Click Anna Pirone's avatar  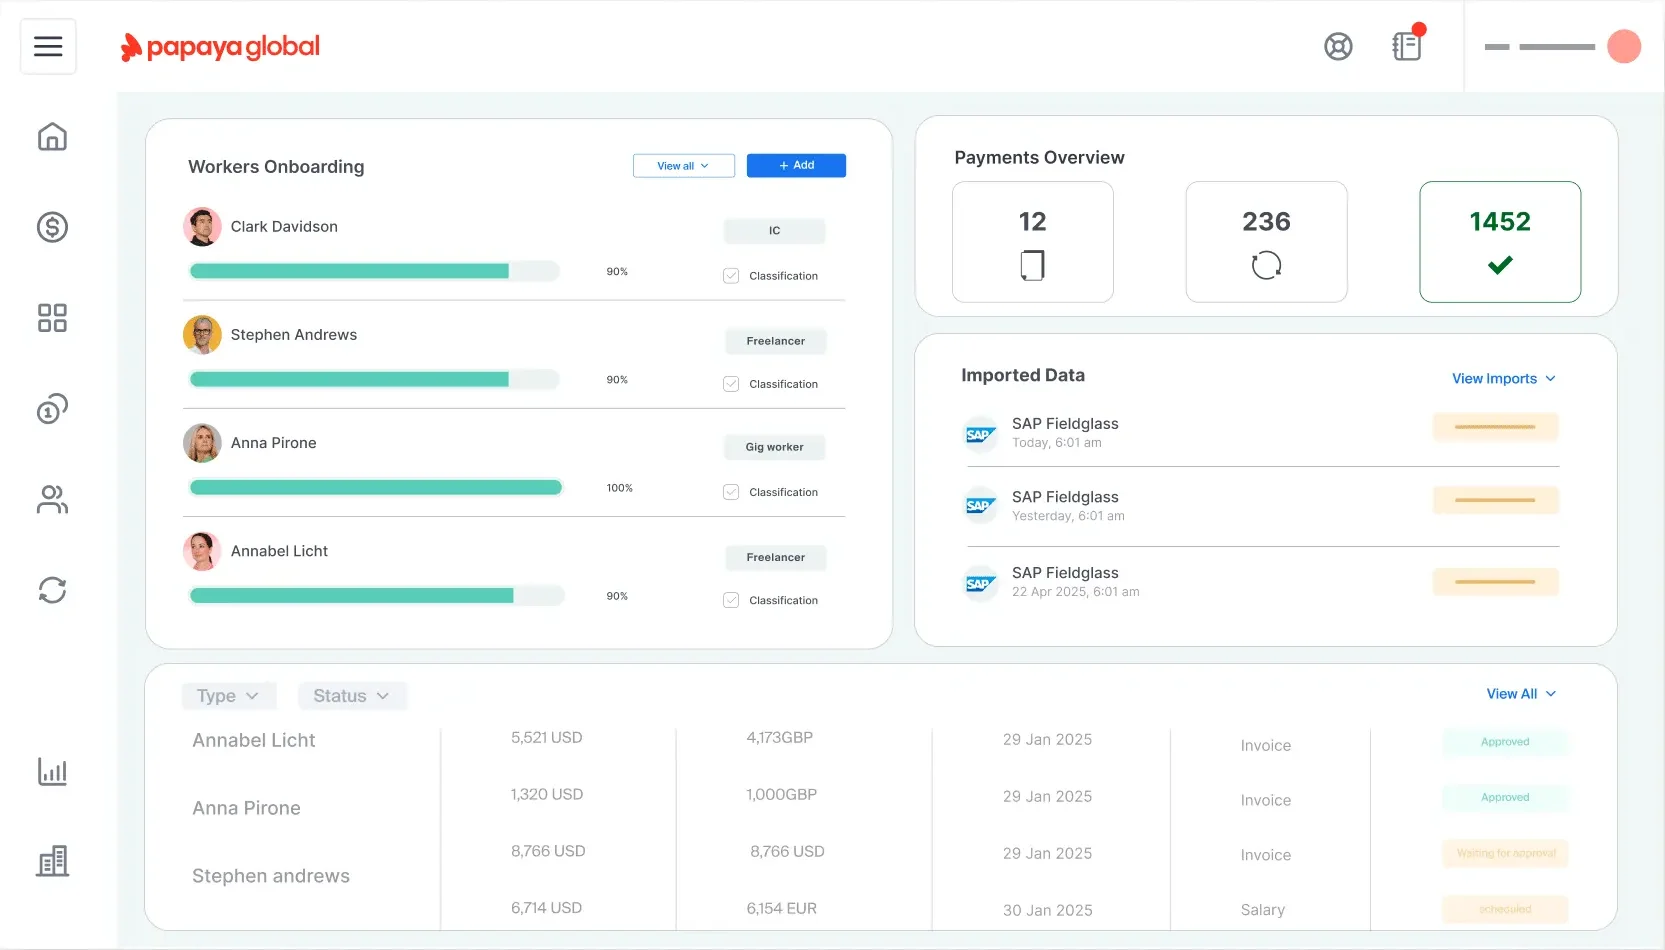coord(202,443)
